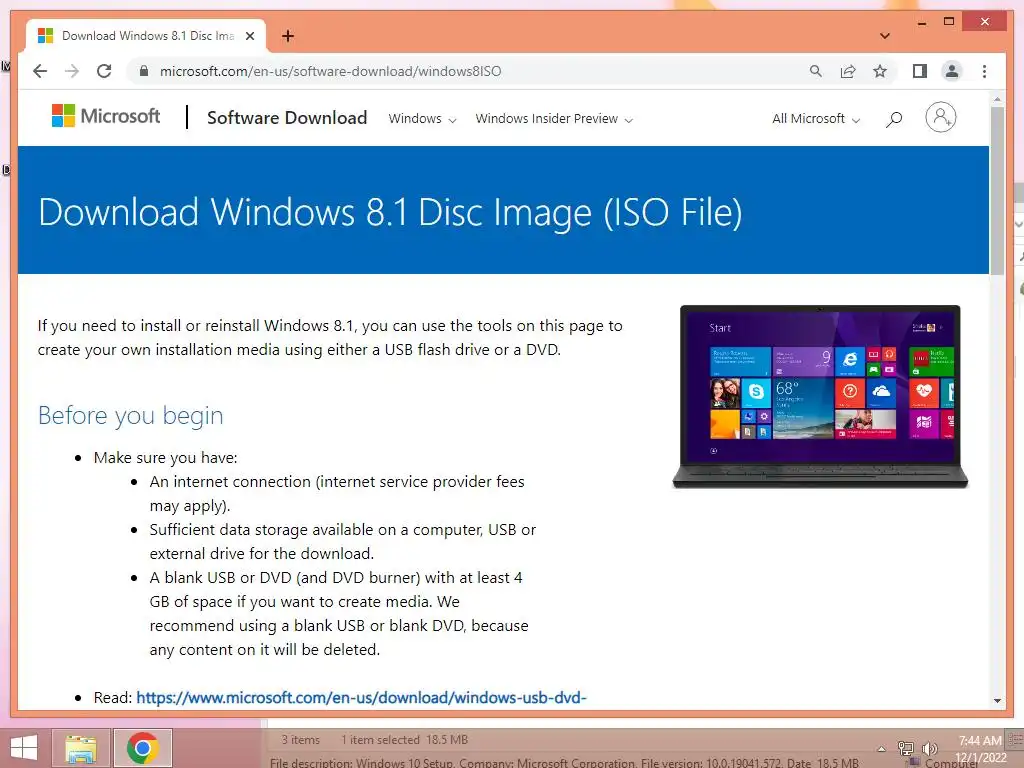
Task: Click the page scrollbar down arrow
Action: tap(997, 701)
